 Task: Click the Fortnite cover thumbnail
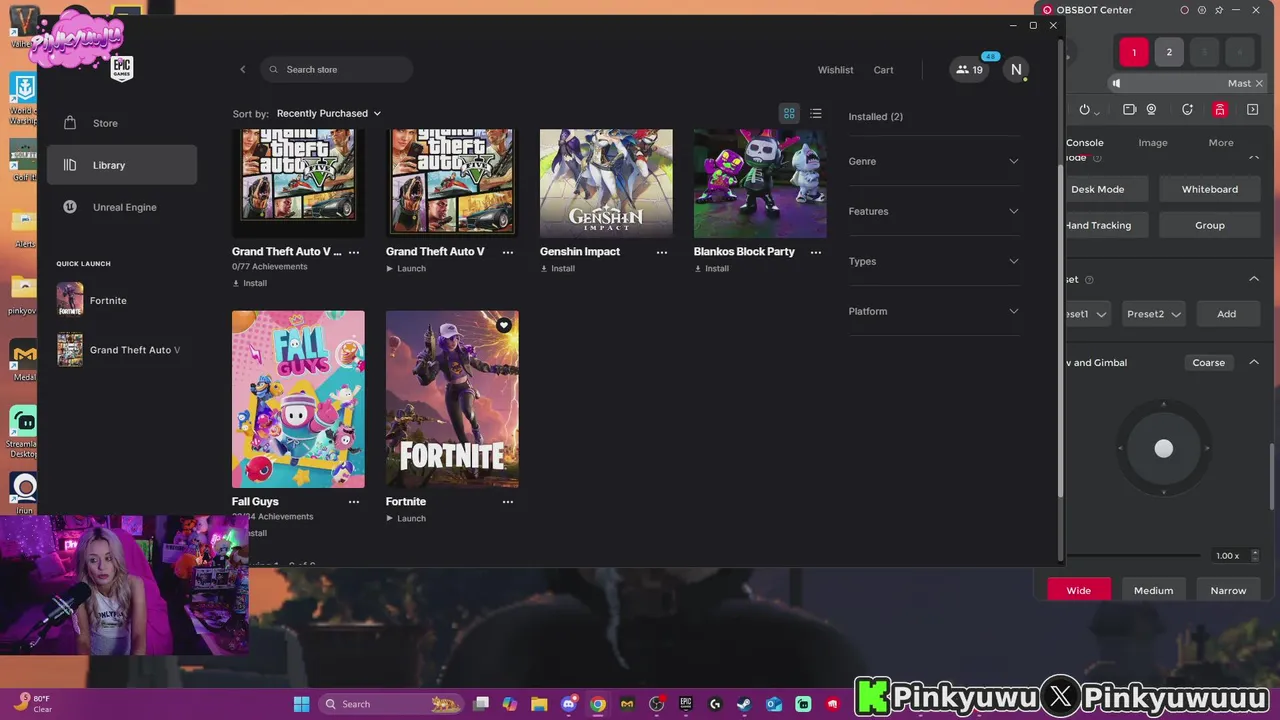[452, 399]
